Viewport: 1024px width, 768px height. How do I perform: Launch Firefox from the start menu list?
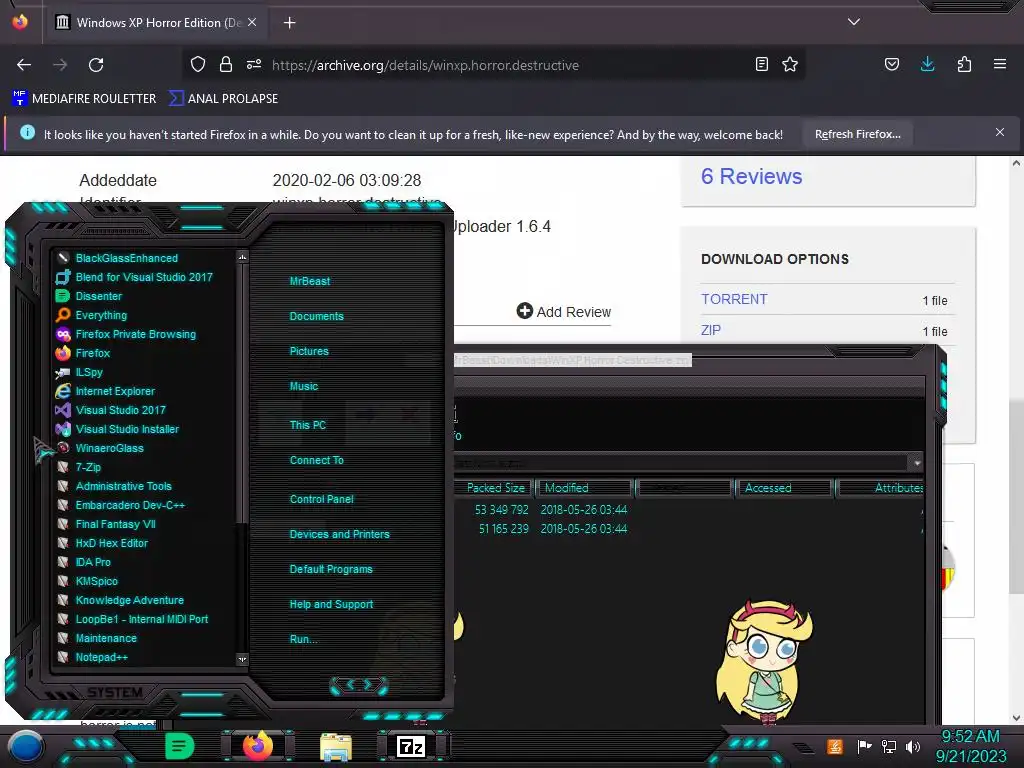[x=83, y=353]
